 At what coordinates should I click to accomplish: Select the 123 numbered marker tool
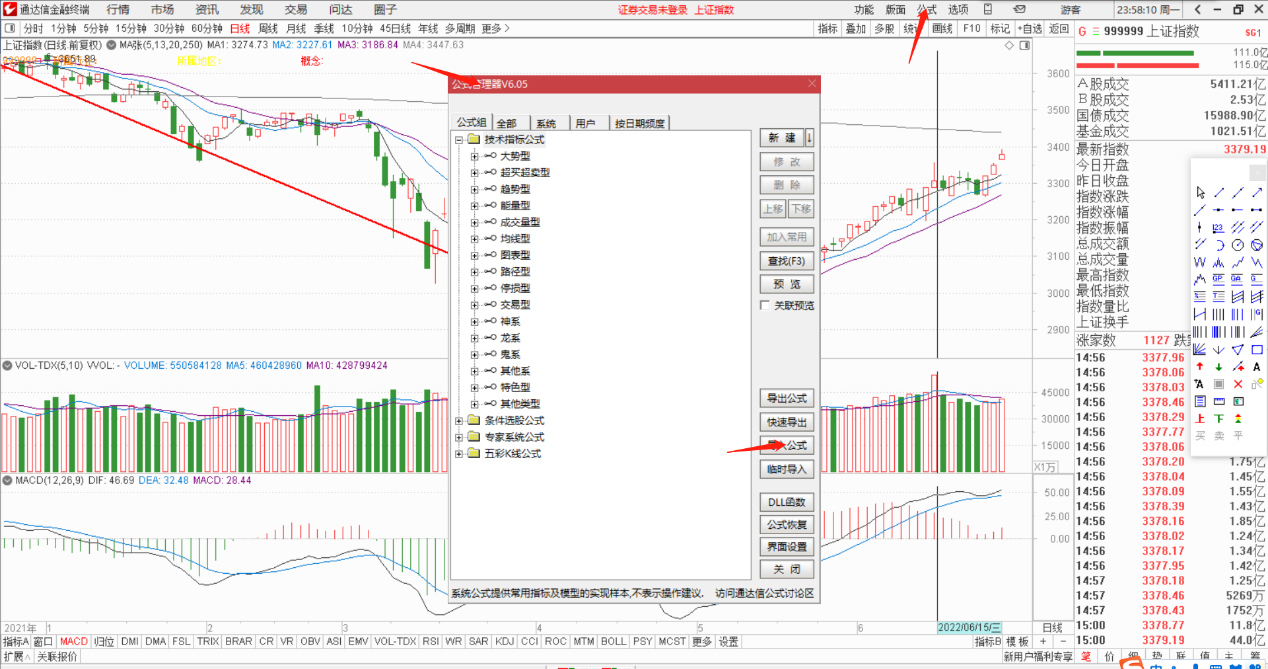tap(1218, 227)
